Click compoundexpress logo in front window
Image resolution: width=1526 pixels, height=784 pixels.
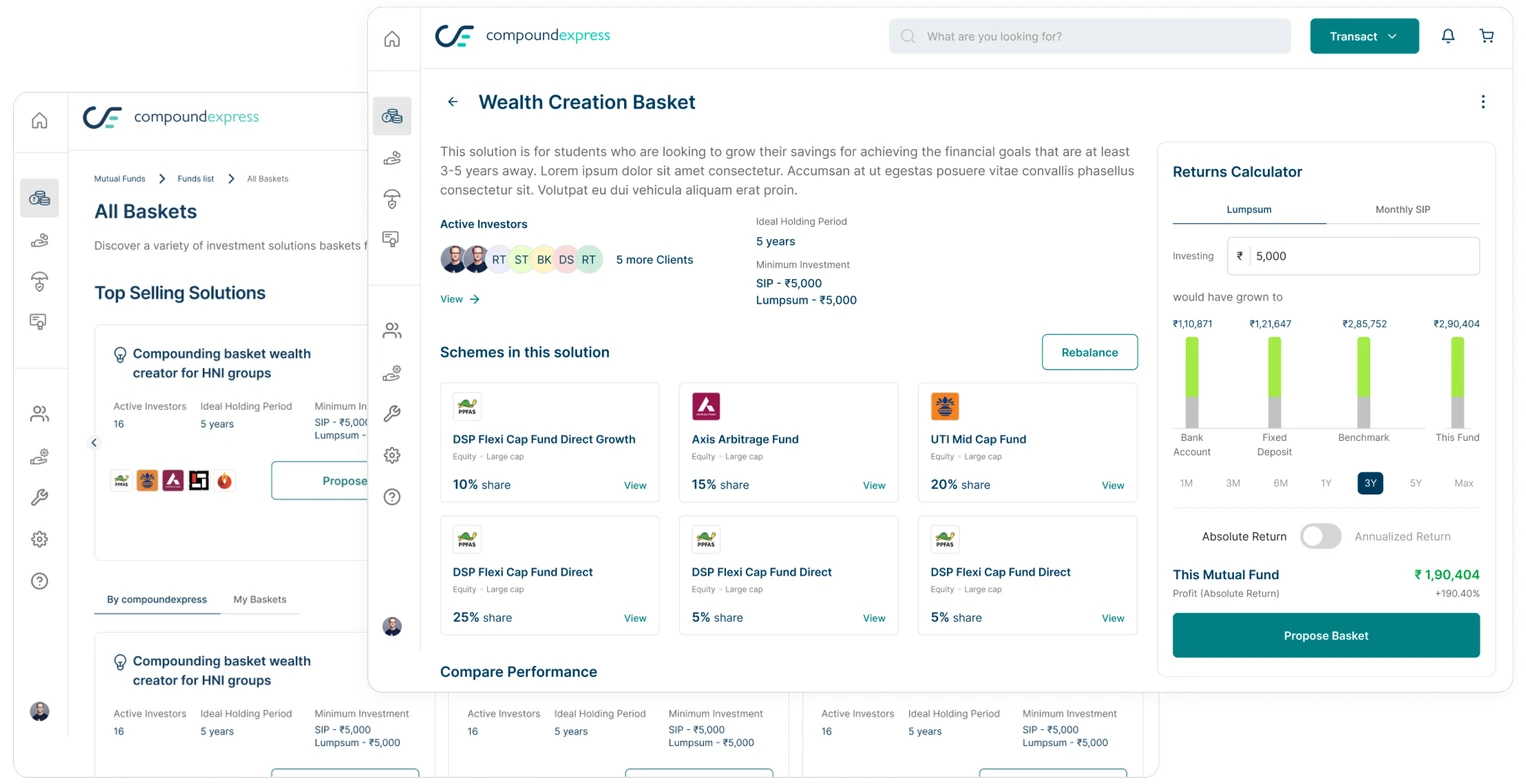(523, 36)
